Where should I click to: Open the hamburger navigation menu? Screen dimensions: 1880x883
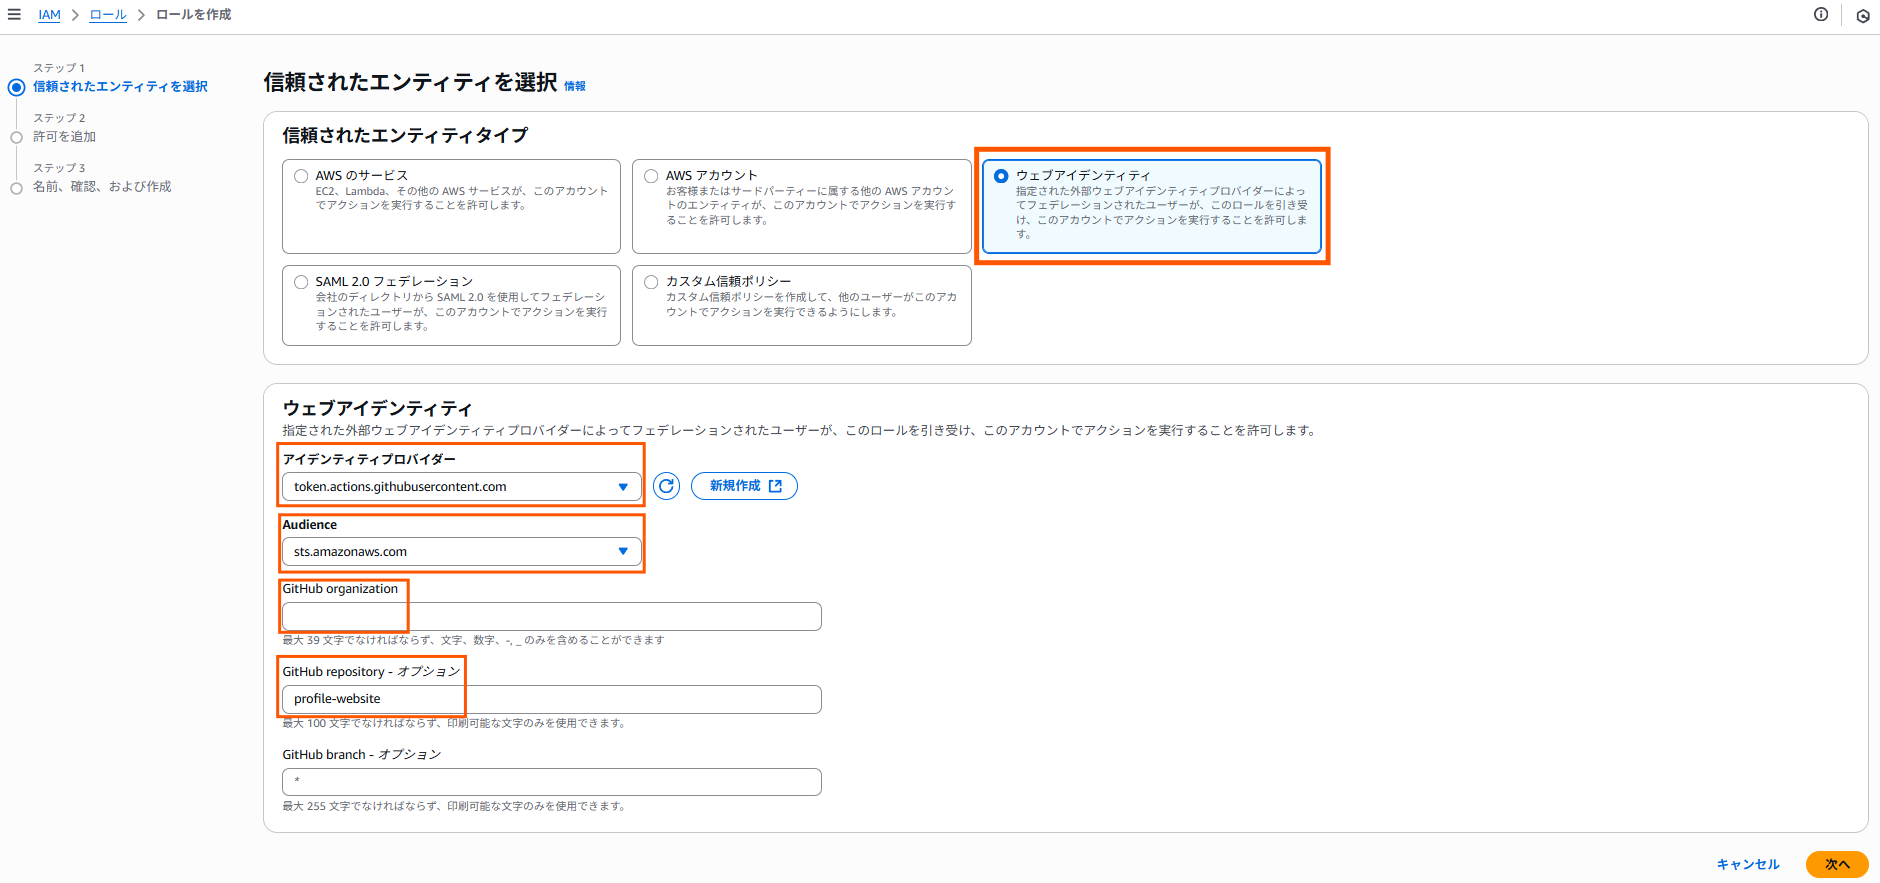pyautogui.click(x=14, y=15)
